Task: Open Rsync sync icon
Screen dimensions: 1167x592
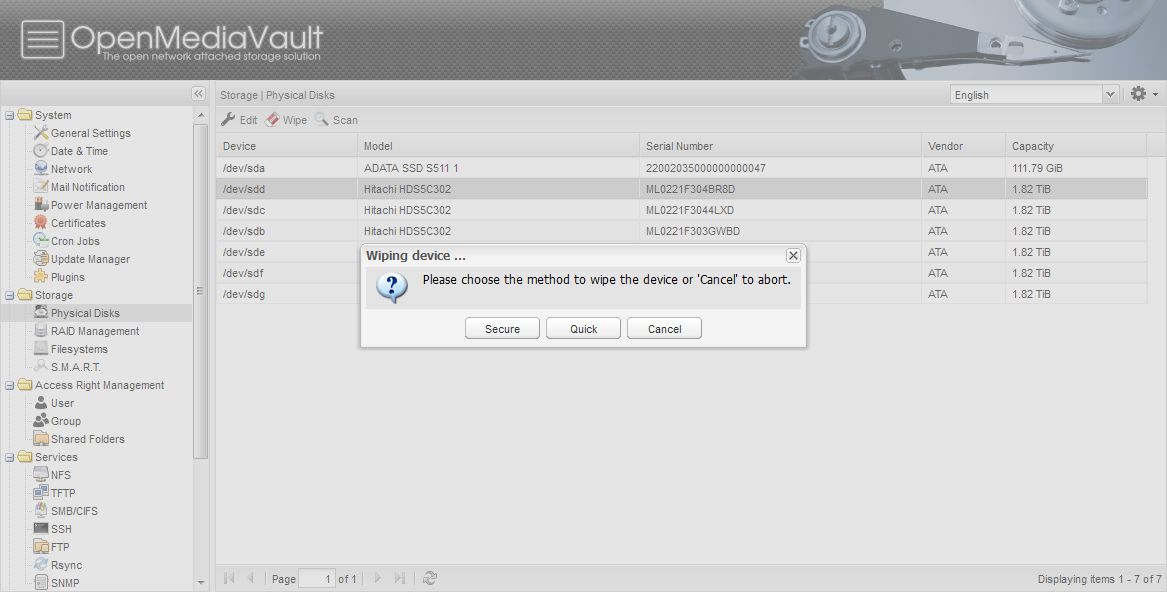Action: click(x=41, y=564)
